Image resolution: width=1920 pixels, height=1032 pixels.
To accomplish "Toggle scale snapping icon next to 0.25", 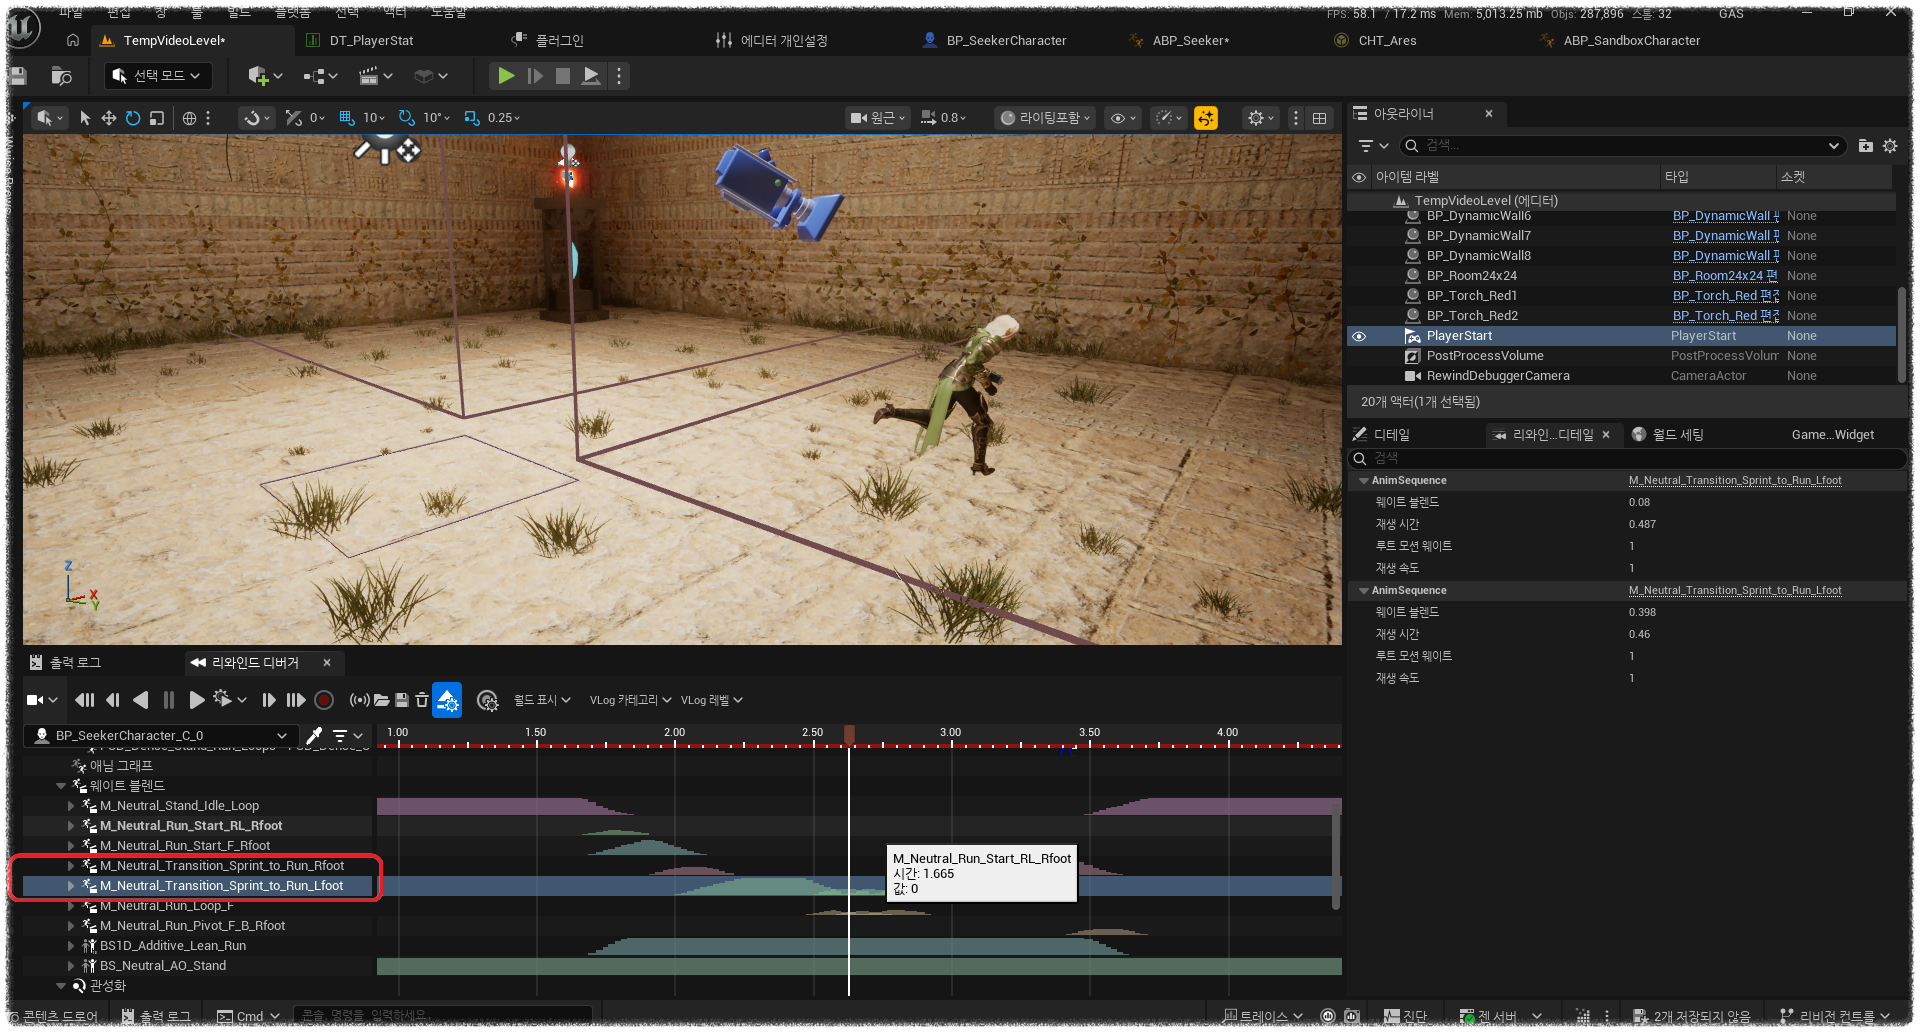I will (472, 118).
